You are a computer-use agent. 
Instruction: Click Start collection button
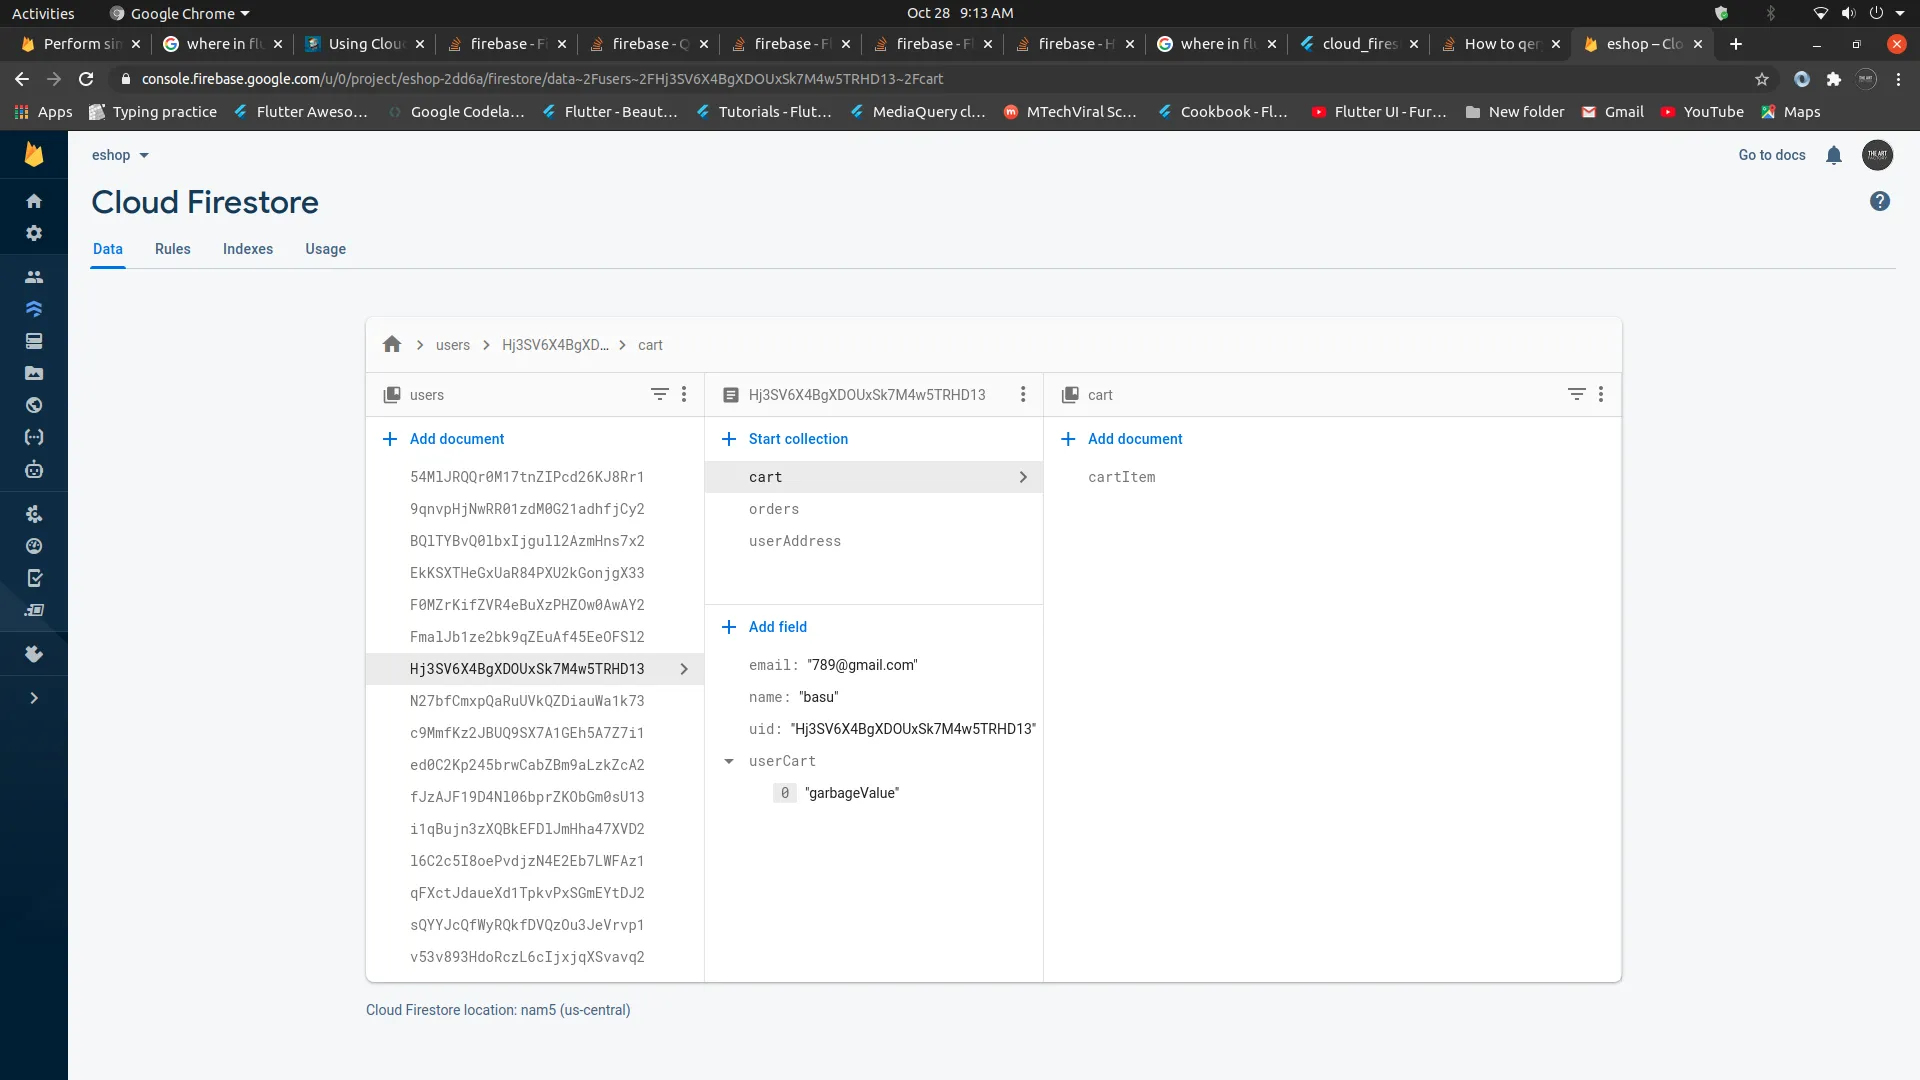pyautogui.click(x=797, y=439)
